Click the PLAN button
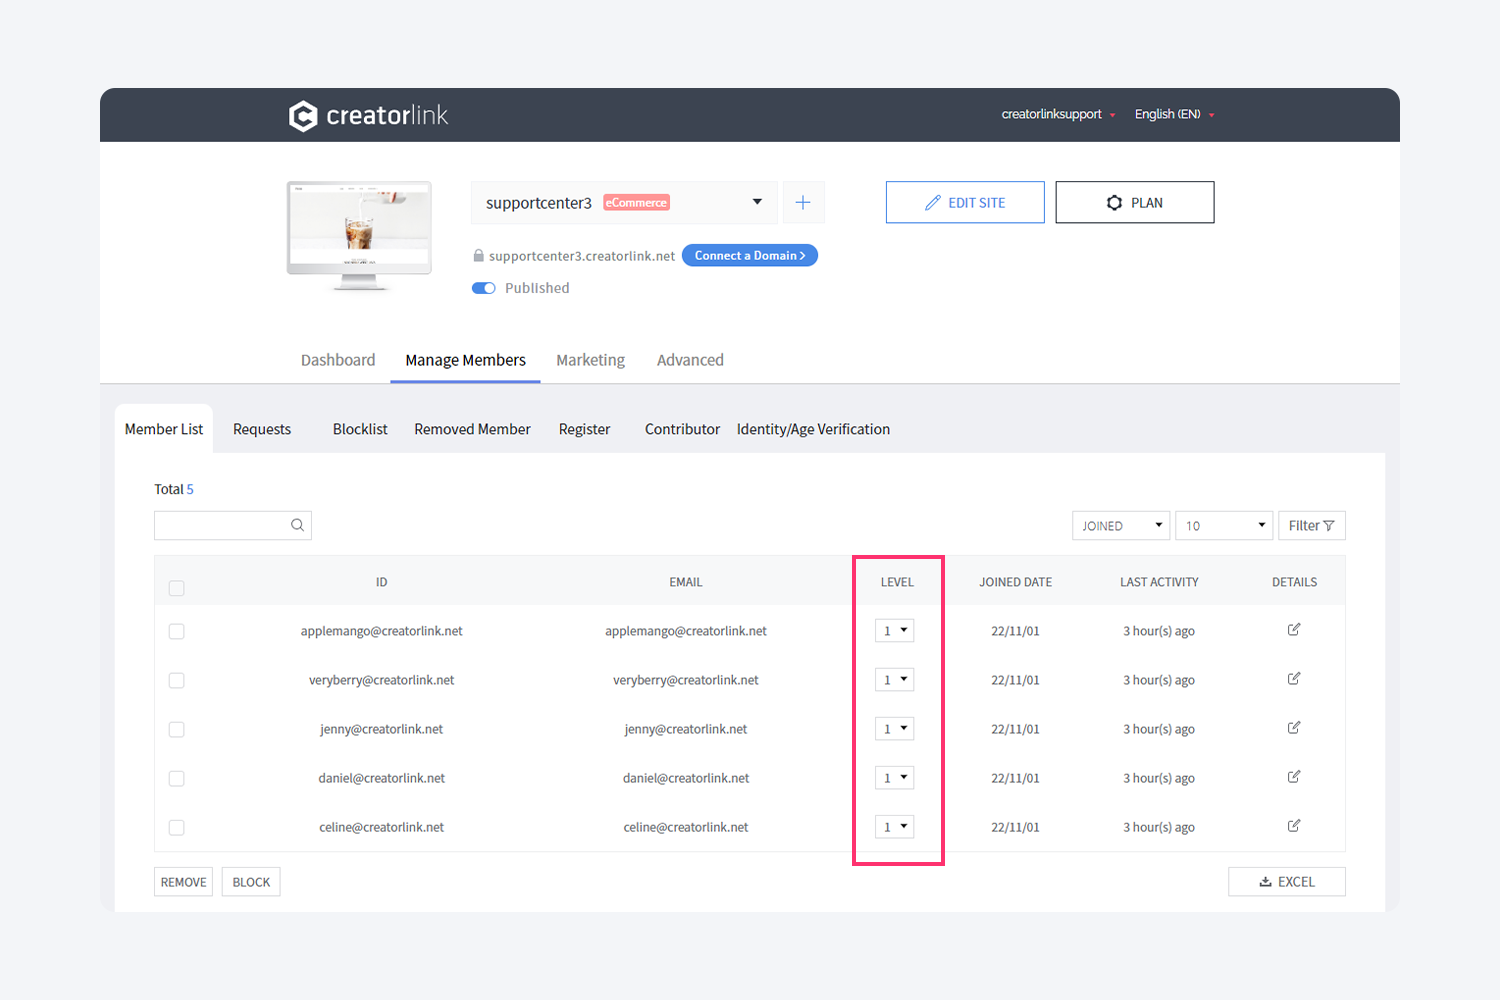 1135,202
